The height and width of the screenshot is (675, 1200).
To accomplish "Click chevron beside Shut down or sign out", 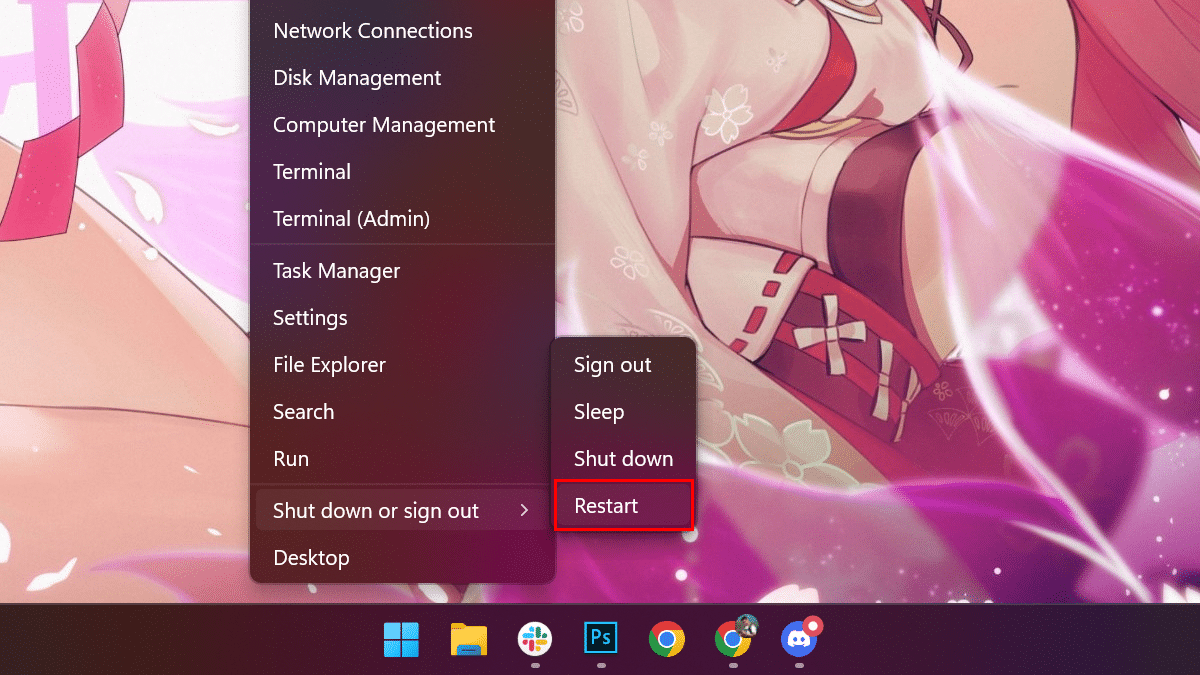I will pyautogui.click(x=524, y=511).
